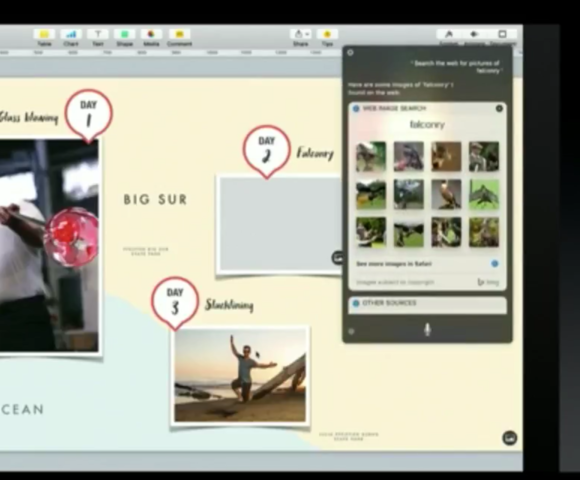Click the 'falconry' title in search card
This screenshot has width=580, height=480.
point(427,125)
